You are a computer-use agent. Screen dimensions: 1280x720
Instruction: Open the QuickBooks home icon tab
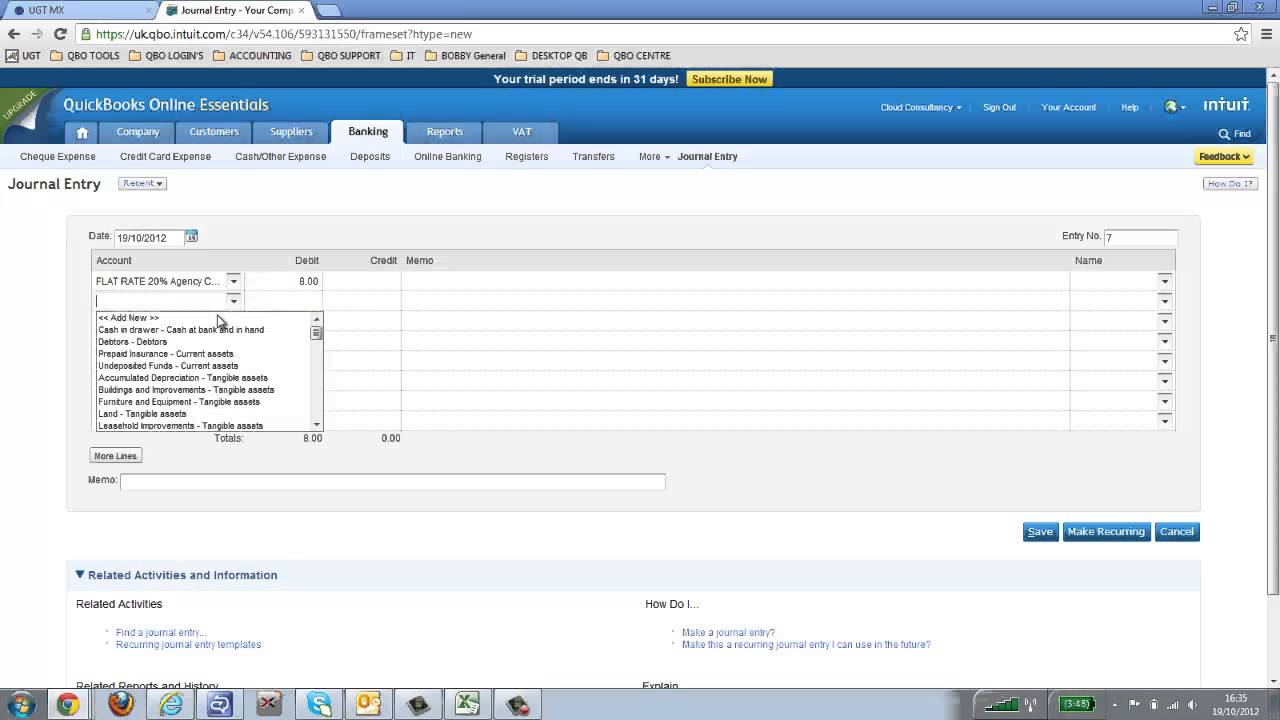pyautogui.click(x=82, y=132)
